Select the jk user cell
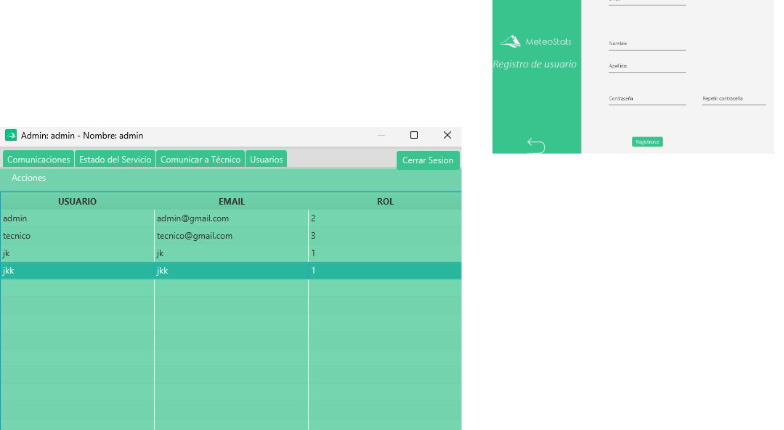 point(77,254)
